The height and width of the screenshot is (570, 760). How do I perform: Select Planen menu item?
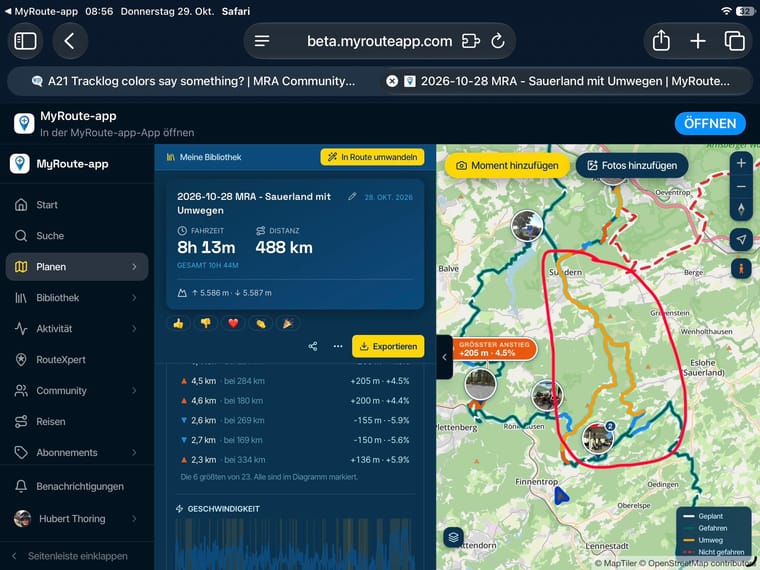(77, 267)
